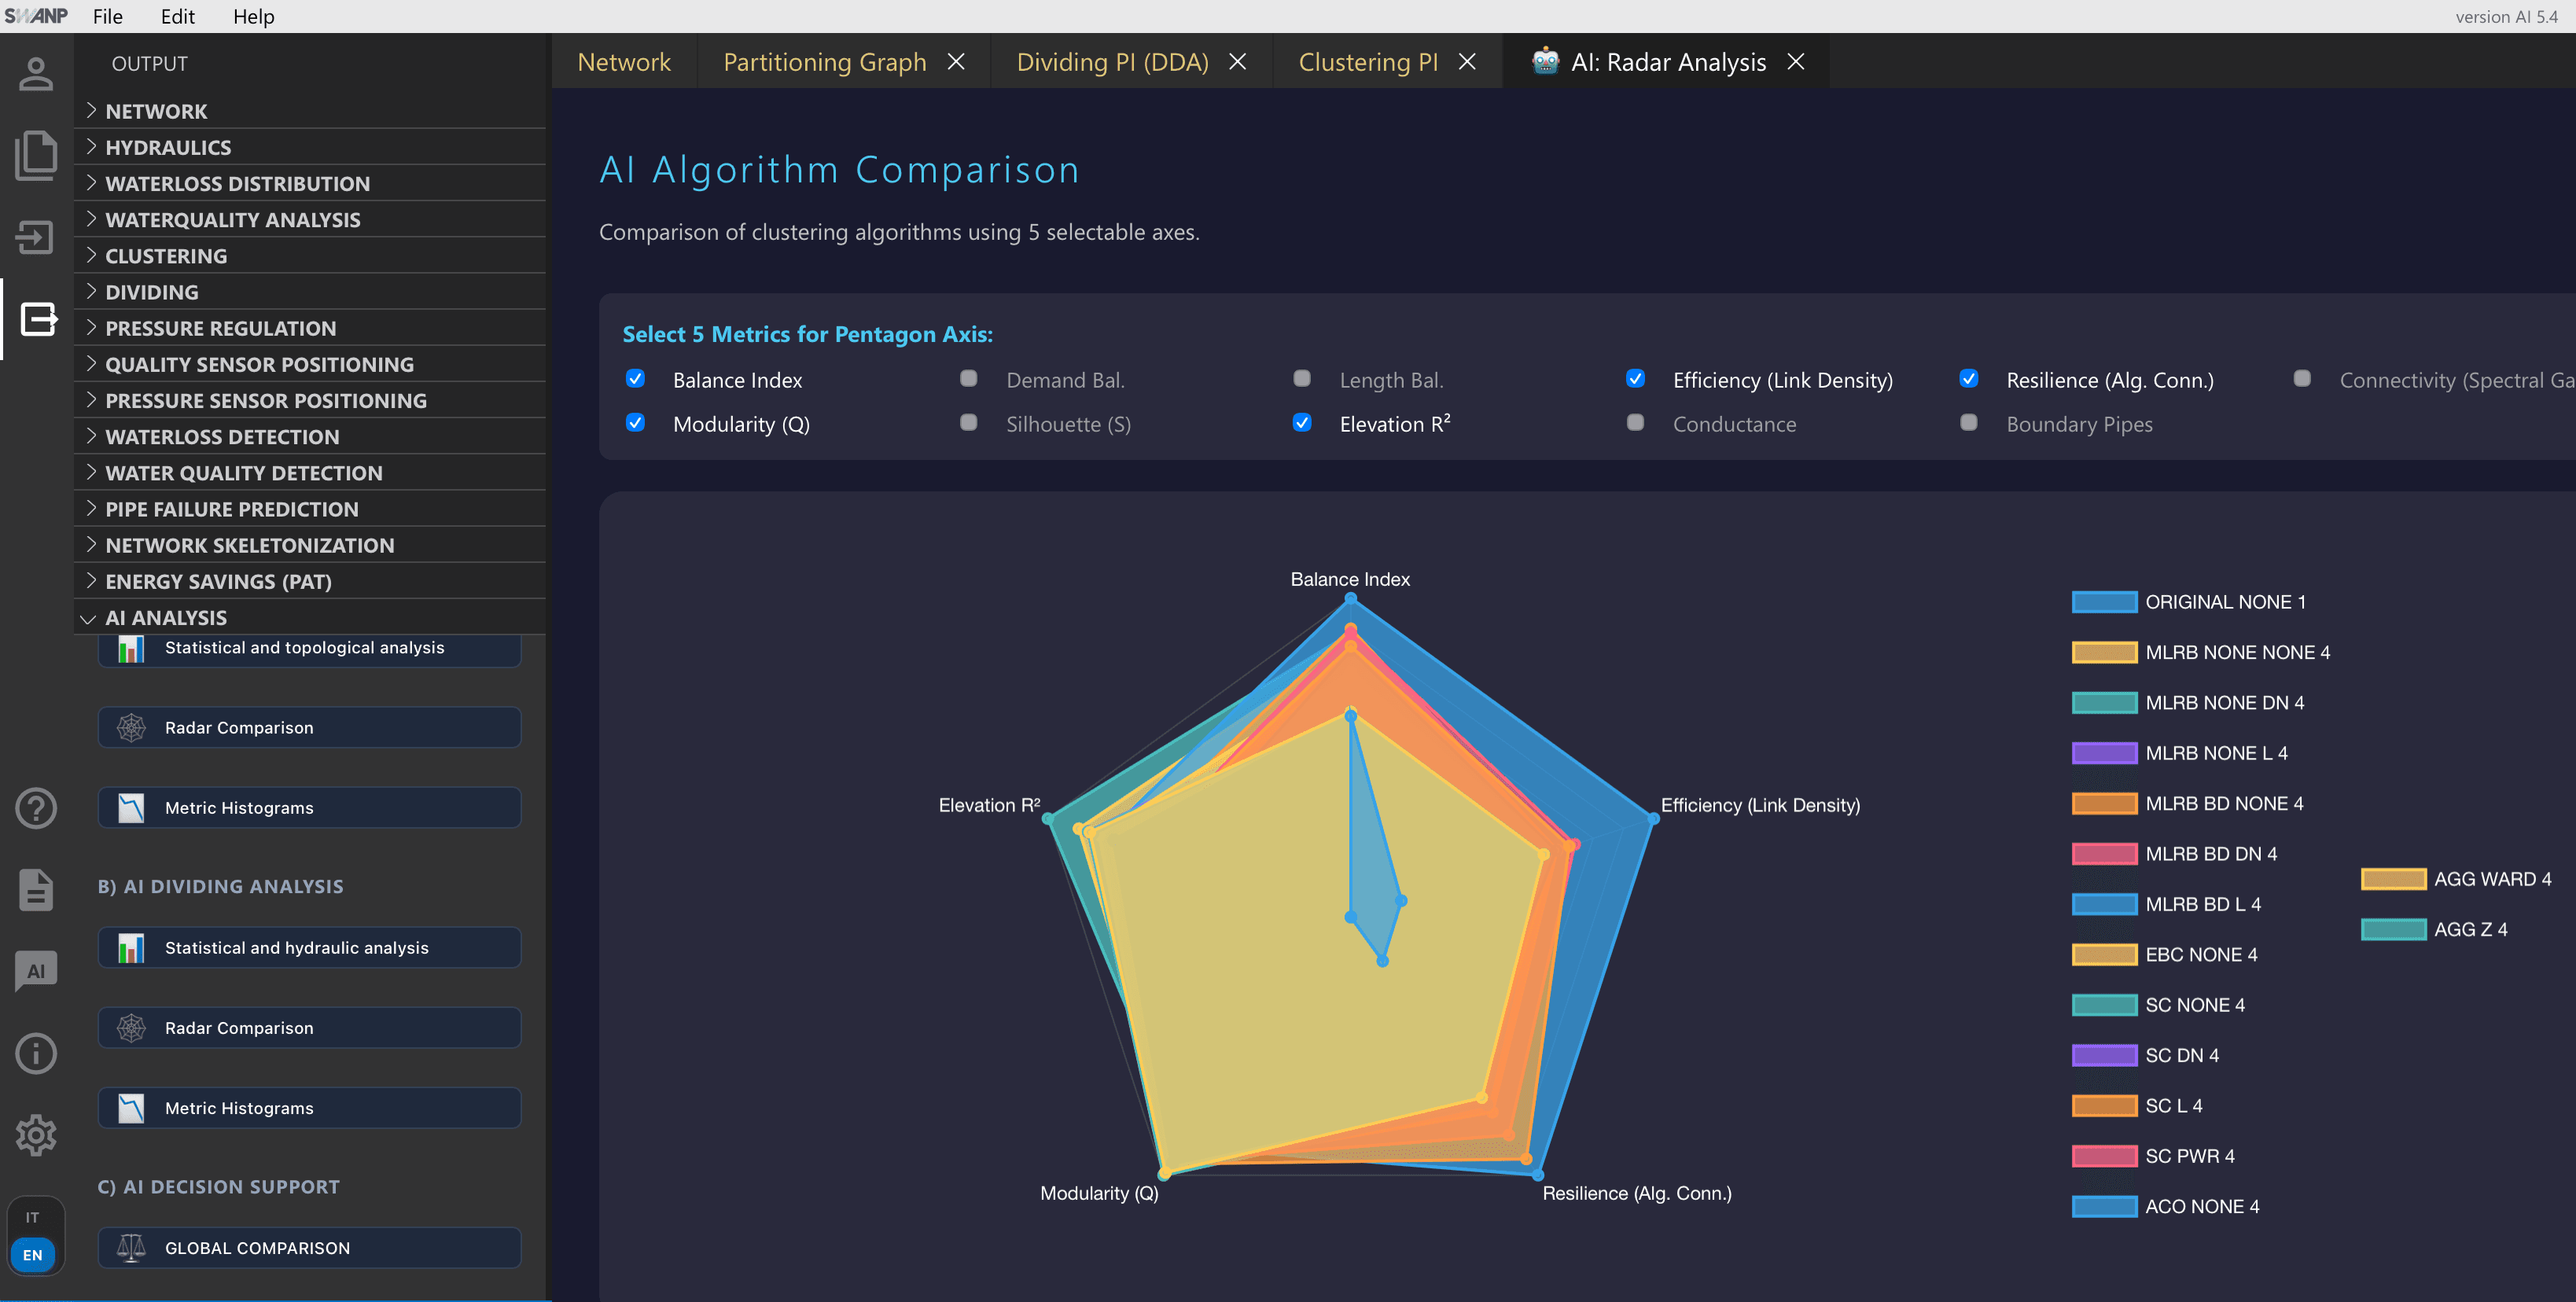Toggle ORIGINAL NONE 1 legend swatch
2576x1302 pixels.
click(x=2104, y=602)
